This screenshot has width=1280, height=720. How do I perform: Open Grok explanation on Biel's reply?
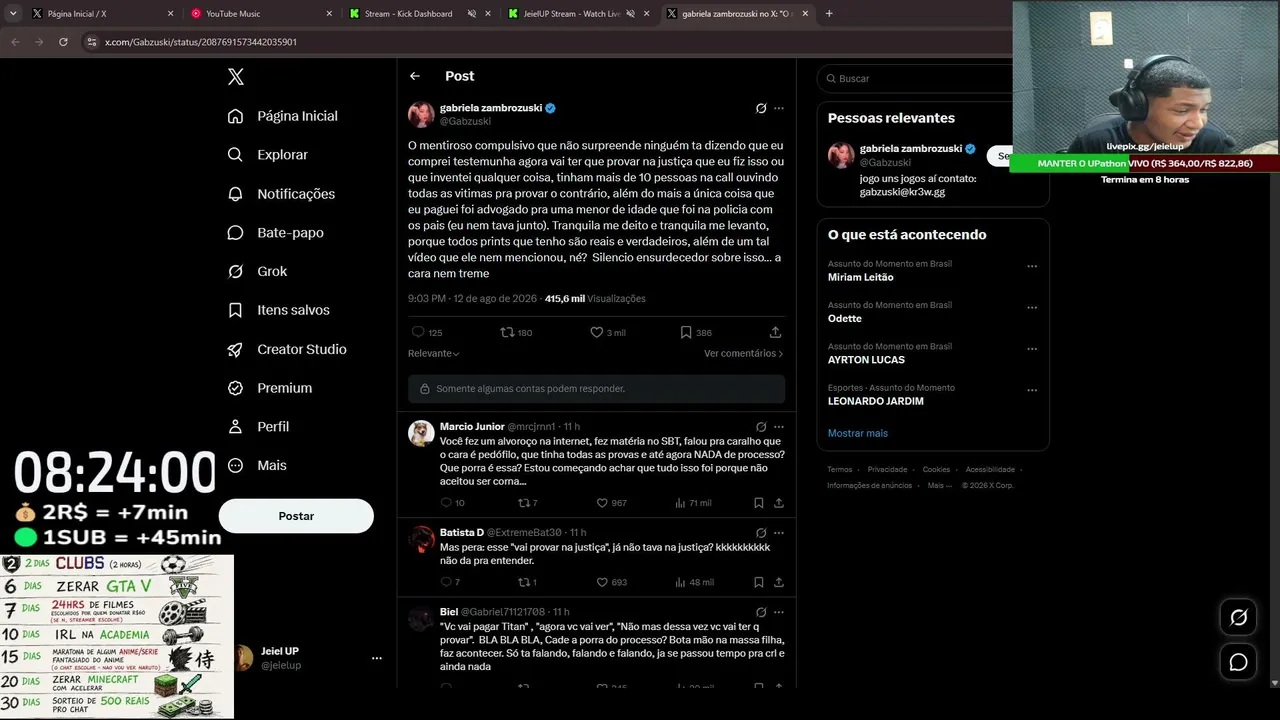point(761,612)
